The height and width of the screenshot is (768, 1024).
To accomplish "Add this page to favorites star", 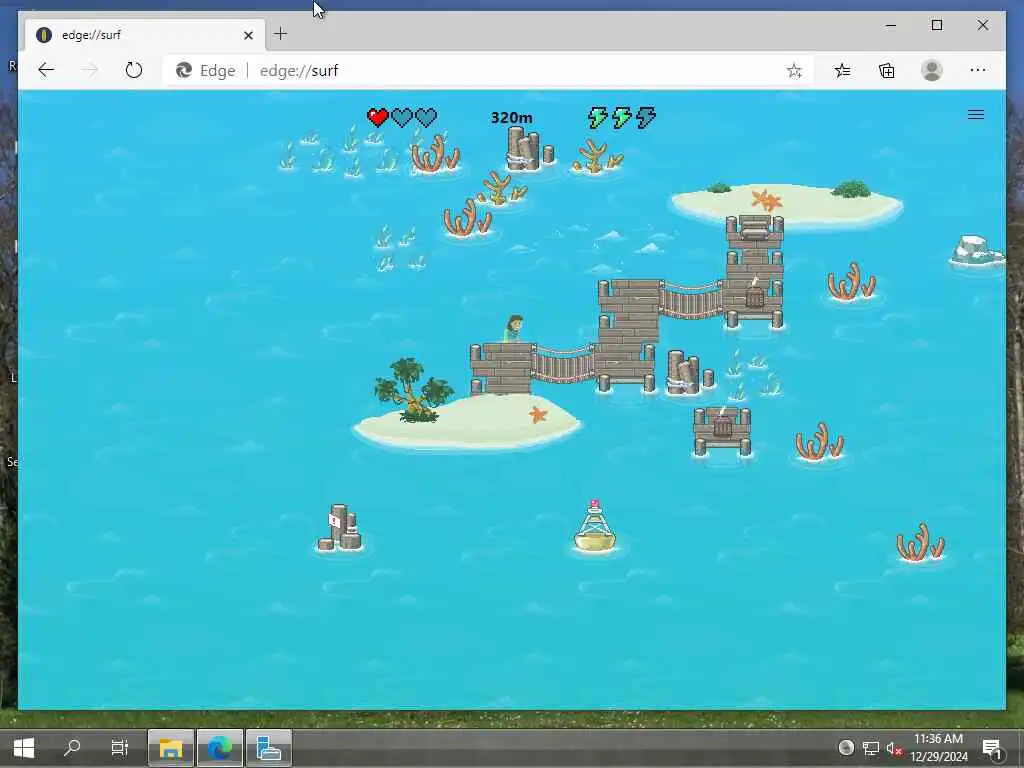I will pos(794,71).
